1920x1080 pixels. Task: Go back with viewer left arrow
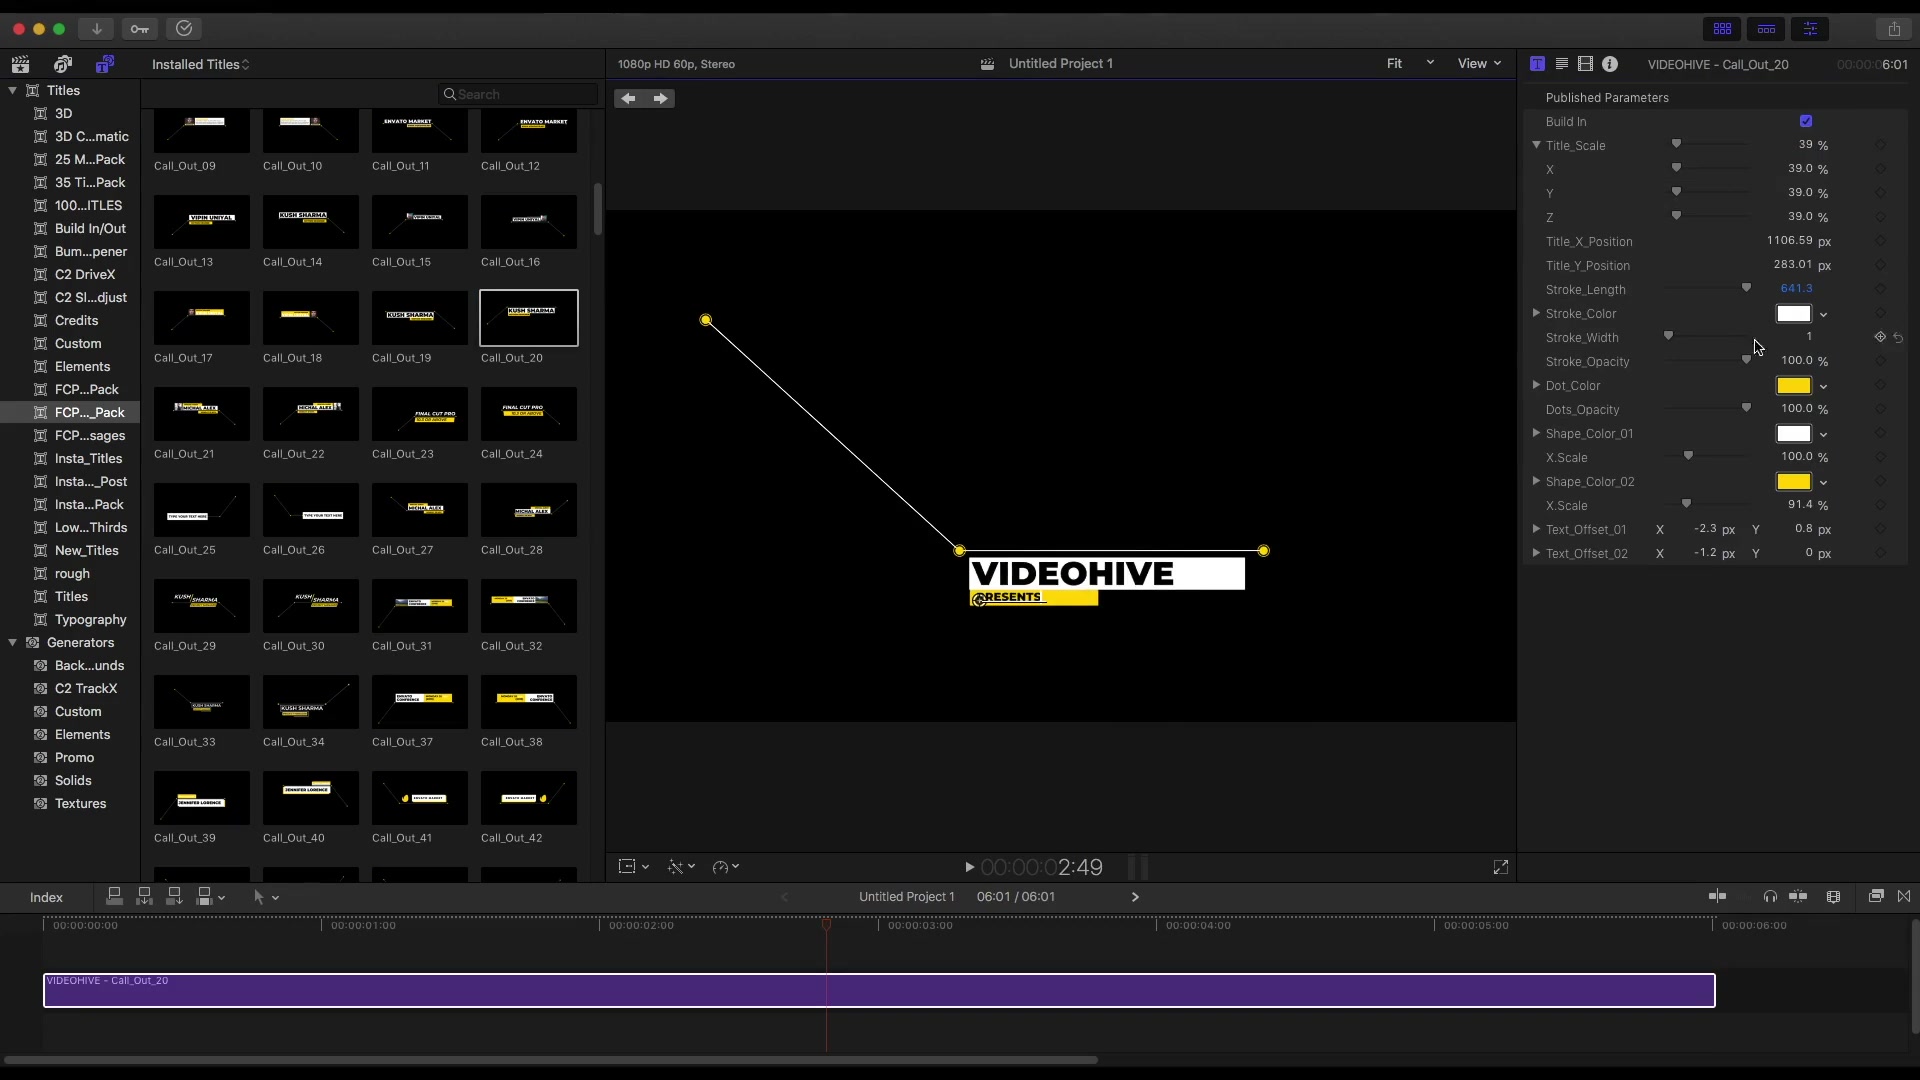click(x=629, y=98)
